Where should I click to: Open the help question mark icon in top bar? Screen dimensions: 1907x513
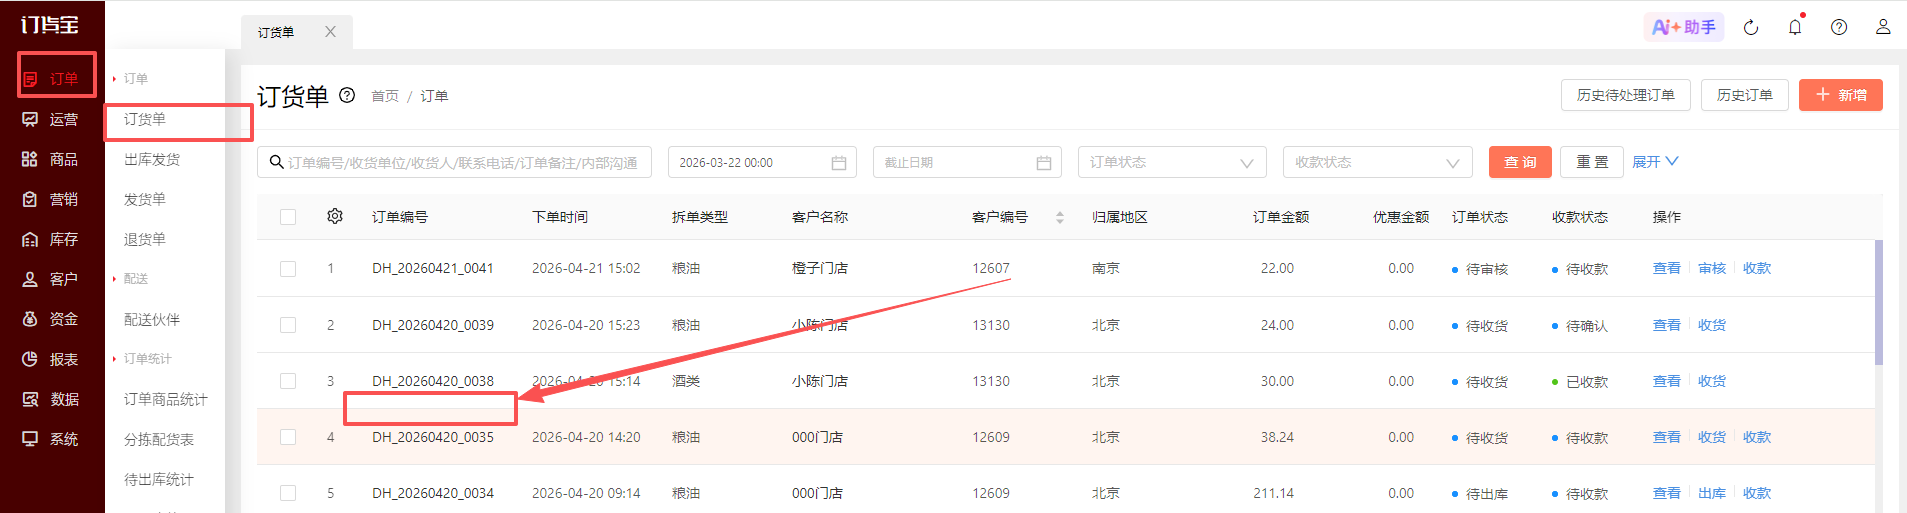[1839, 27]
